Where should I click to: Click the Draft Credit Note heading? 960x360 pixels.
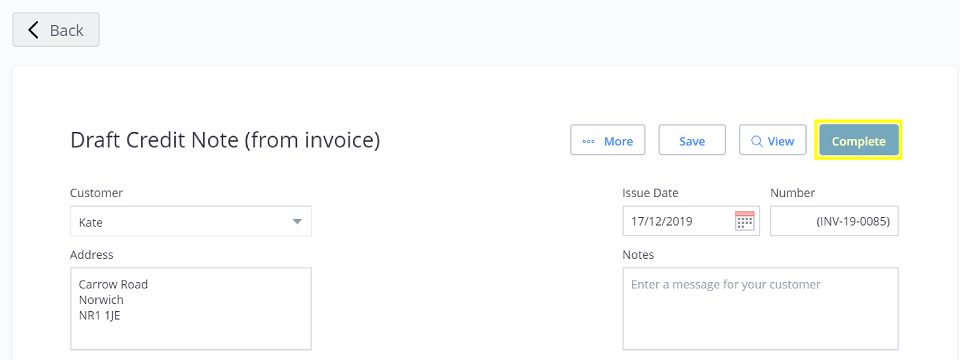click(225, 140)
